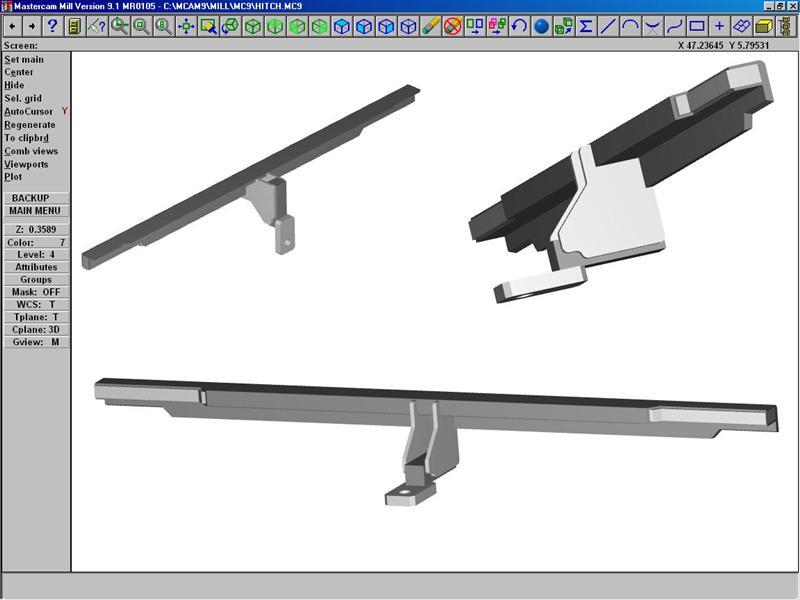The height and width of the screenshot is (600, 800).
Task: Select the Create Line tool
Action: [608, 26]
